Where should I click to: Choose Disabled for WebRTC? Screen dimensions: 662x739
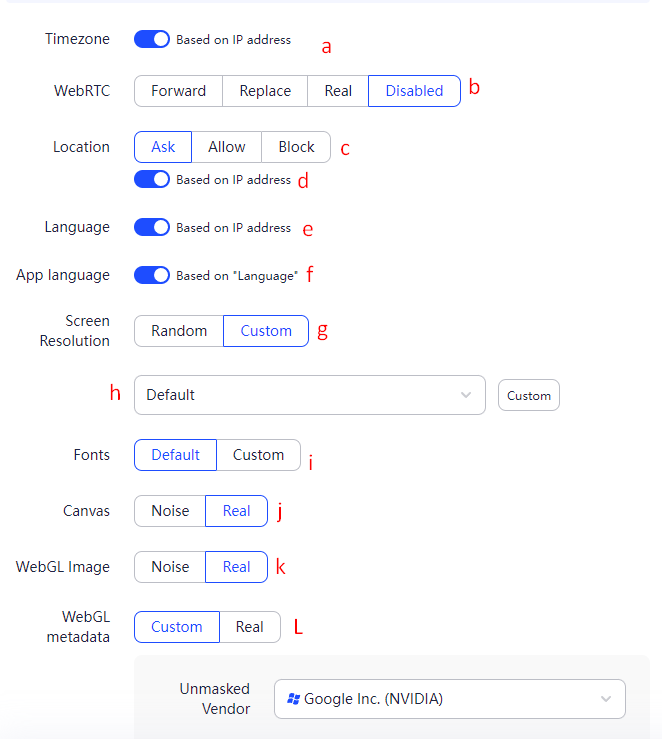click(x=414, y=91)
